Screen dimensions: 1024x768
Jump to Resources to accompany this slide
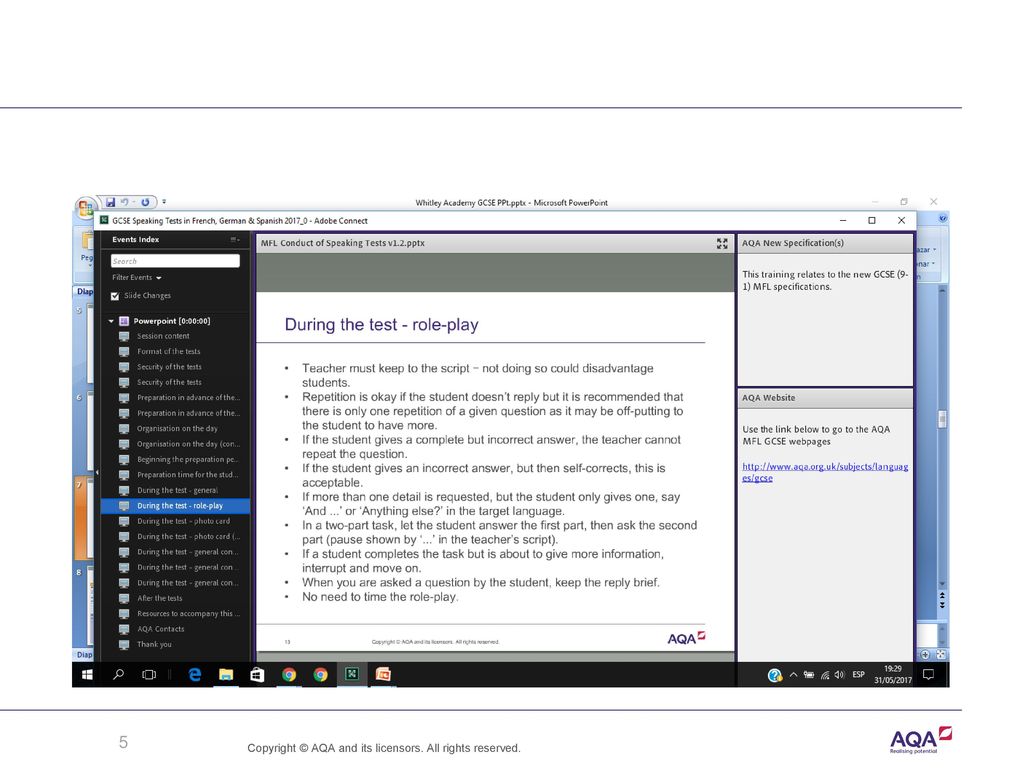(x=188, y=614)
